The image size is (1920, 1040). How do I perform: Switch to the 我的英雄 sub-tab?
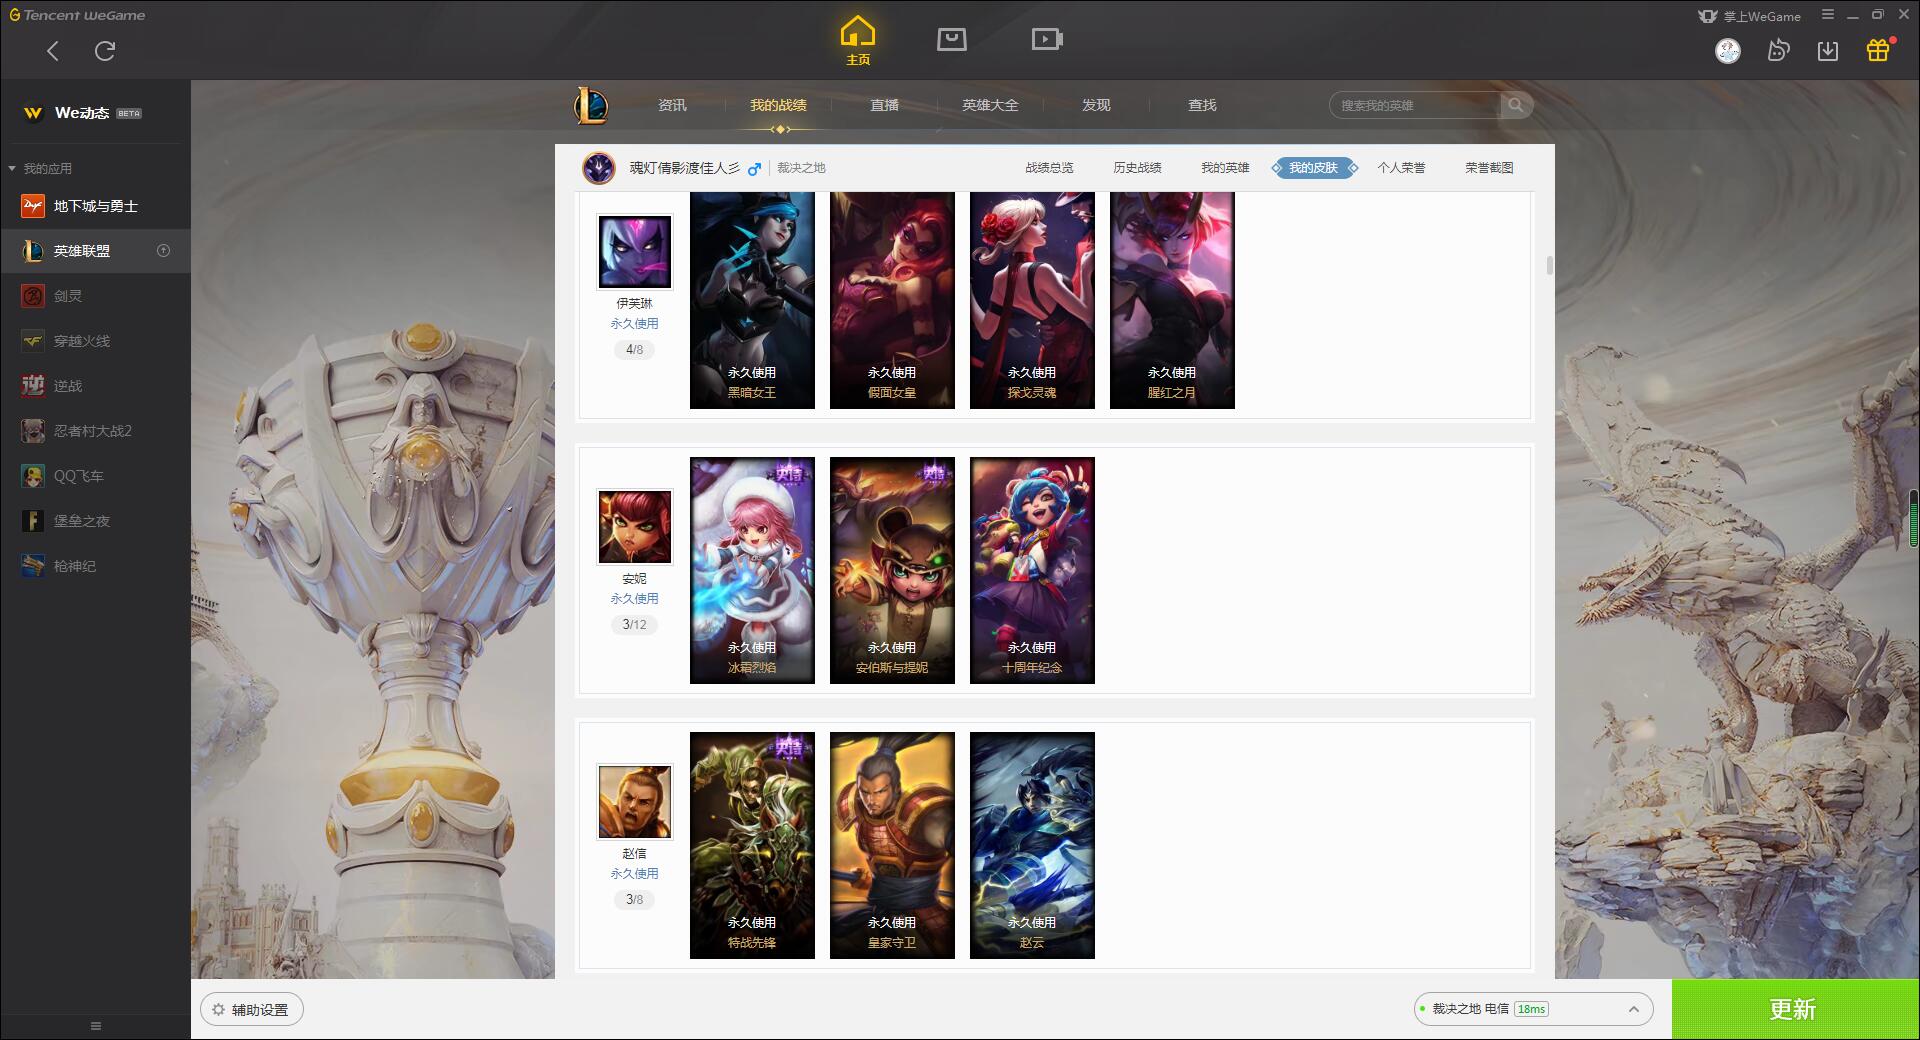click(1225, 168)
